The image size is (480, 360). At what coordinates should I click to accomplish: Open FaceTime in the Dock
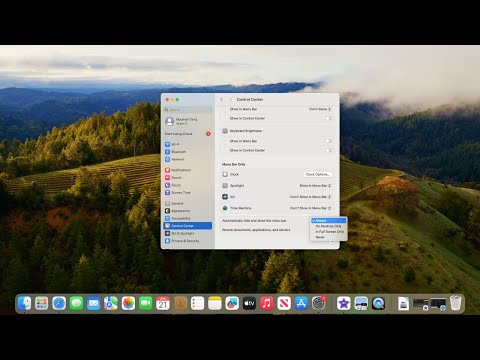tap(146, 303)
